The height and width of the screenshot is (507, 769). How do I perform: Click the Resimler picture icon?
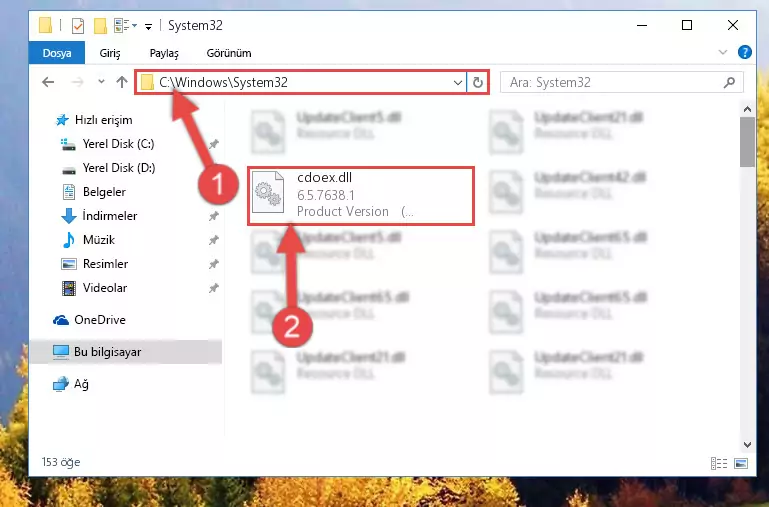(x=69, y=264)
